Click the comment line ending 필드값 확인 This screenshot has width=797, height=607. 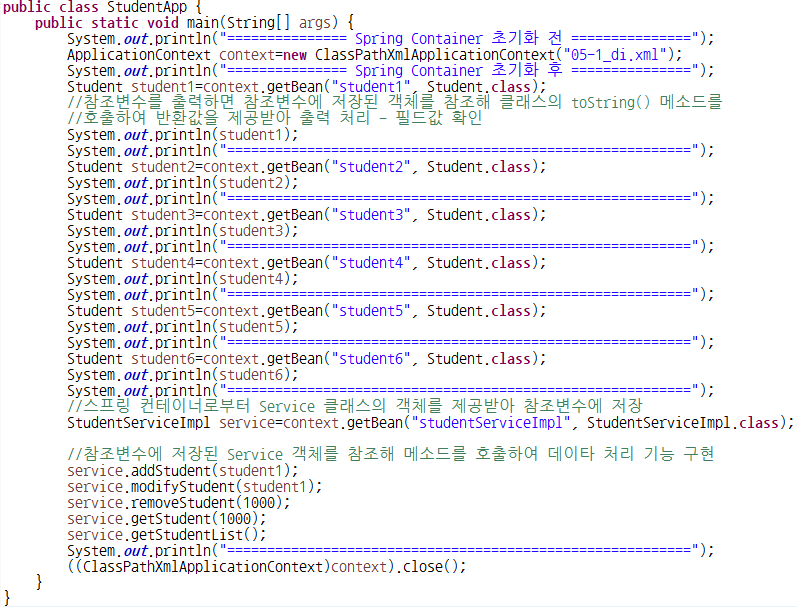click(274, 118)
